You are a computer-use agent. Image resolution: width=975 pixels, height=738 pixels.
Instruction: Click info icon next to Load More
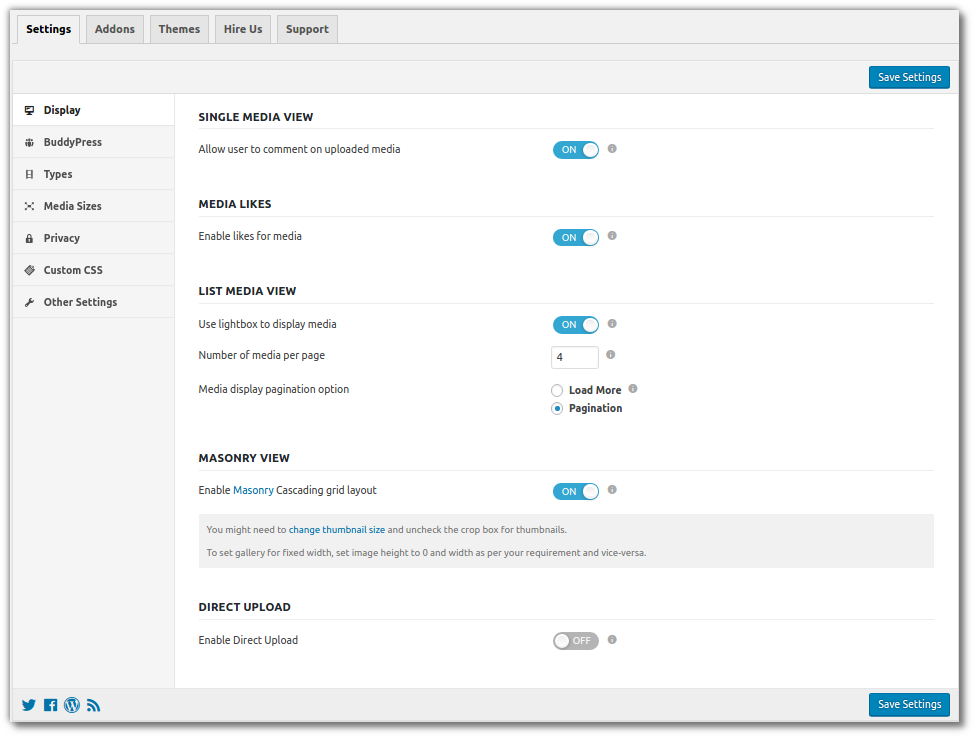tap(633, 389)
